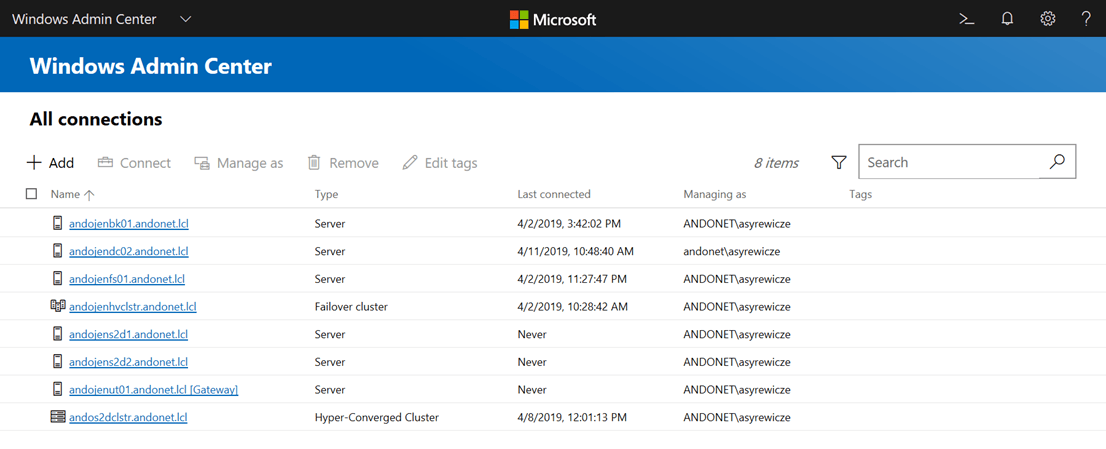Sort by the Type column header

[326, 195]
